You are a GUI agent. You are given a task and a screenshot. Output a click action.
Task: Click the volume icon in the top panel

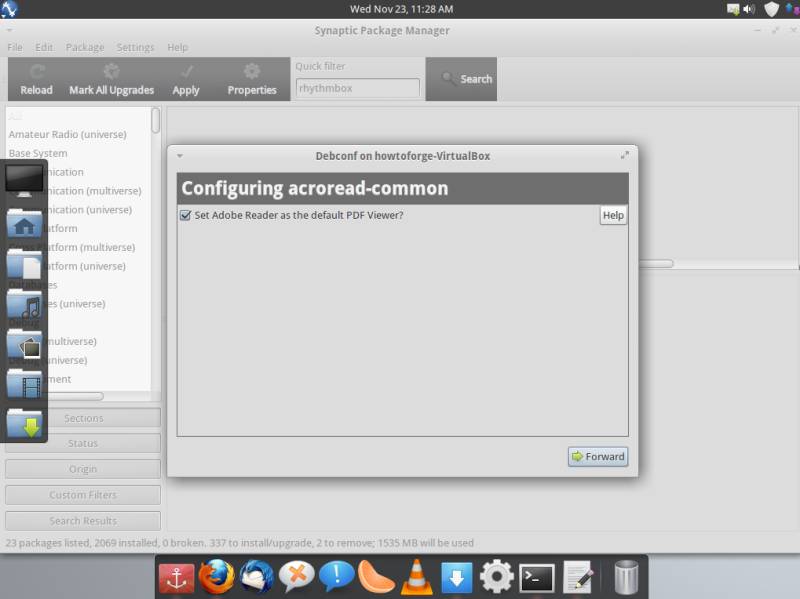749,9
